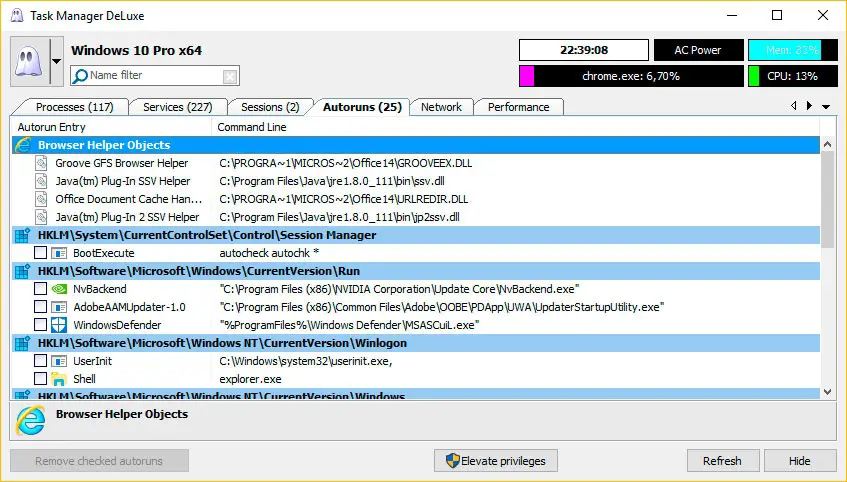Check the Shell checkbox
The width and height of the screenshot is (847, 482).
pyautogui.click(x=41, y=378)
